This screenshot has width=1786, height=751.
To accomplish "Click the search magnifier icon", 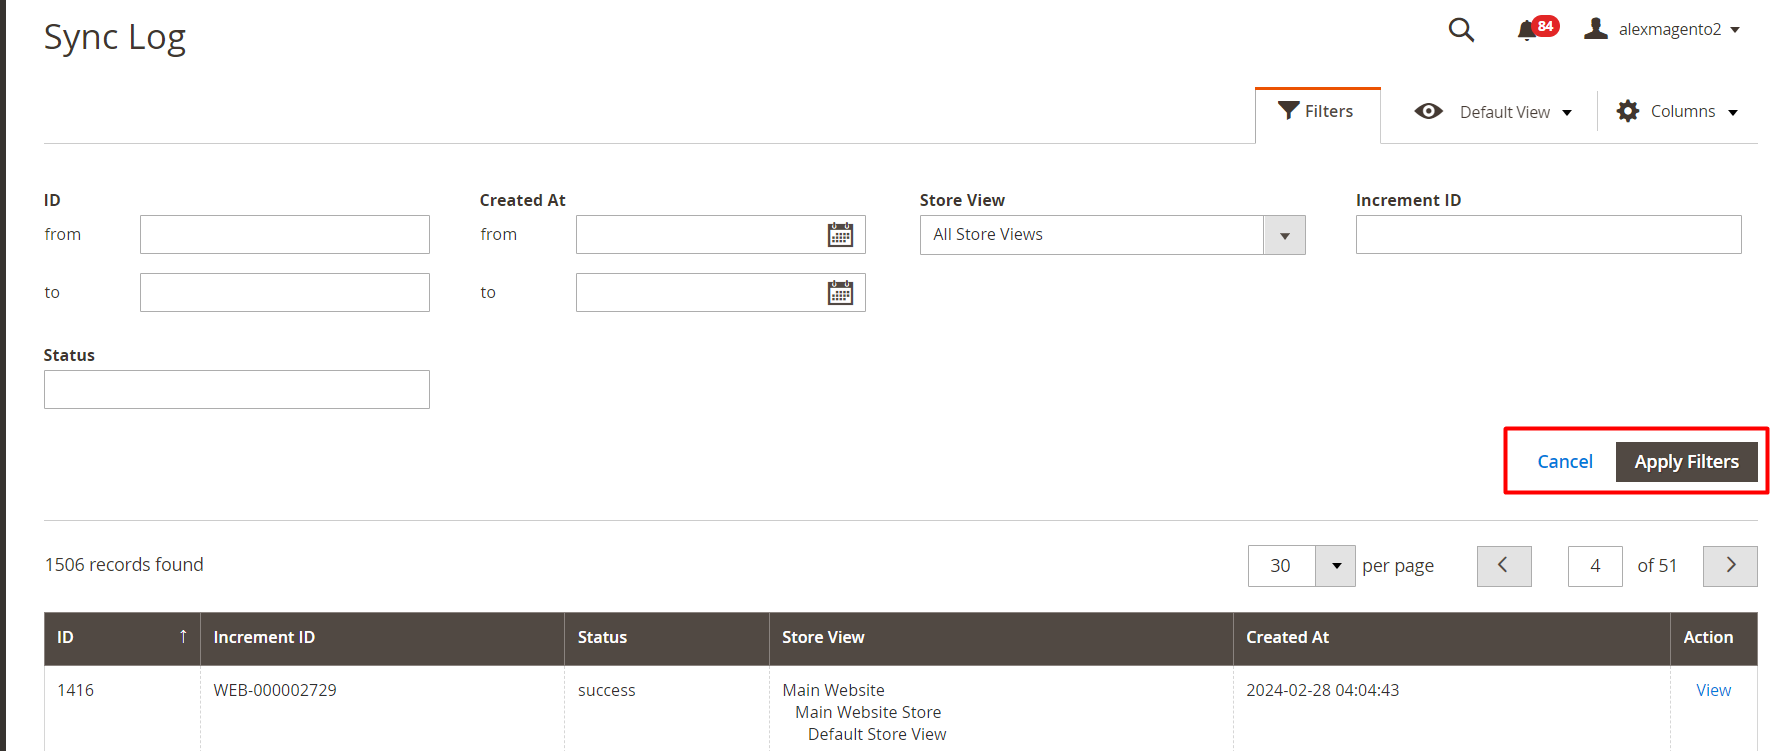I will [x=1461, y=30].
